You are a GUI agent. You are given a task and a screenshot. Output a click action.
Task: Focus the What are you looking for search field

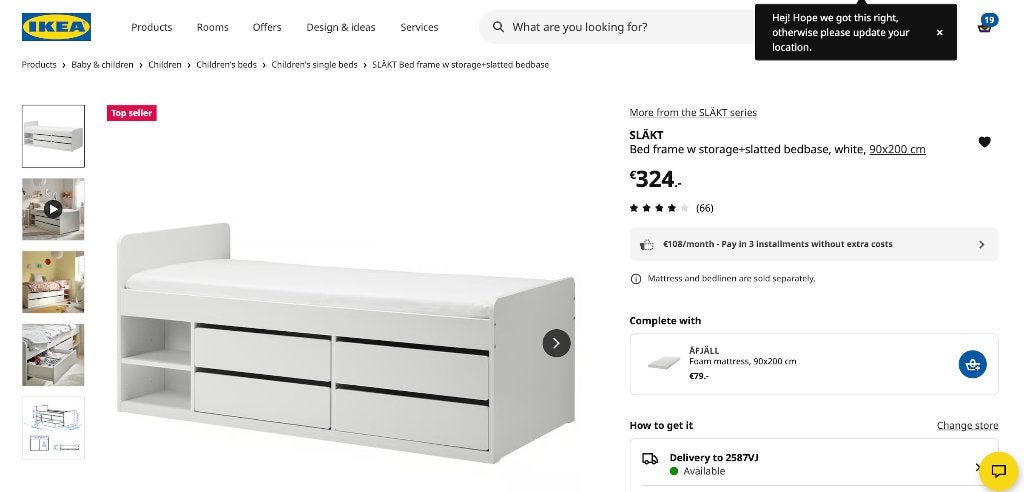click(627, 27)
